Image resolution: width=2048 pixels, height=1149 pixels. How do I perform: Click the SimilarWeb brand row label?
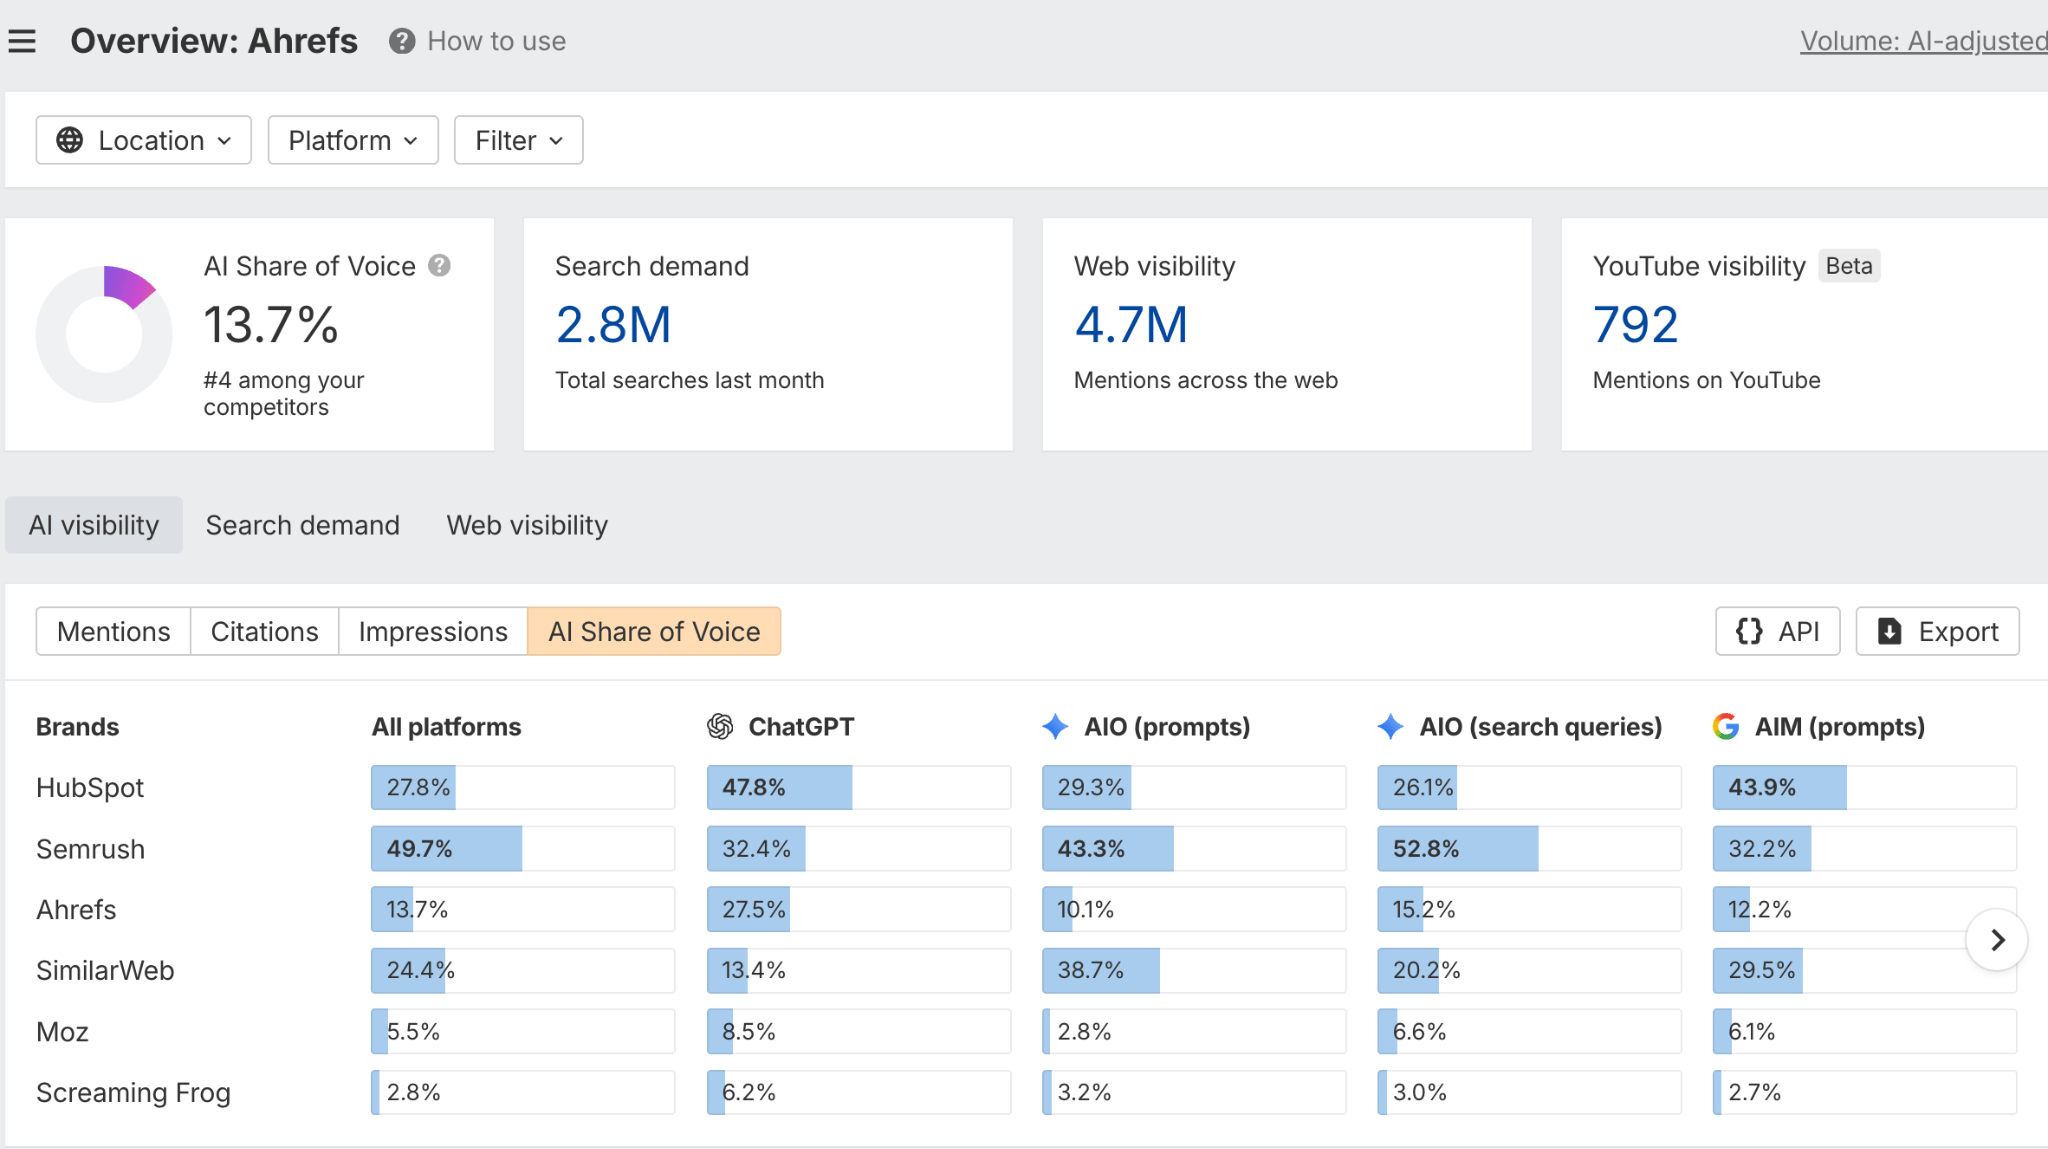tap(105, 971)
